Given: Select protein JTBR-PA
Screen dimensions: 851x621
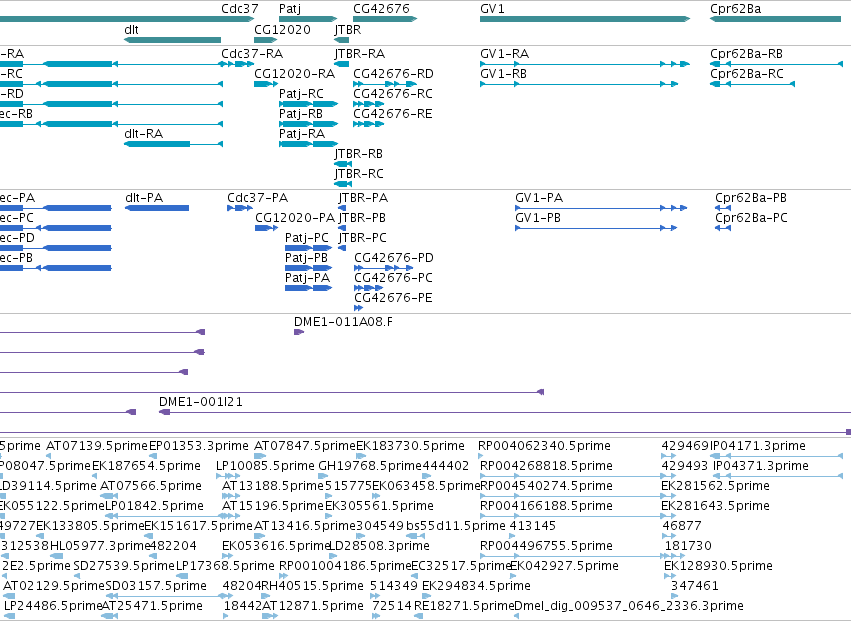Looking at the screenshot, I should click(x=363, y=198).
